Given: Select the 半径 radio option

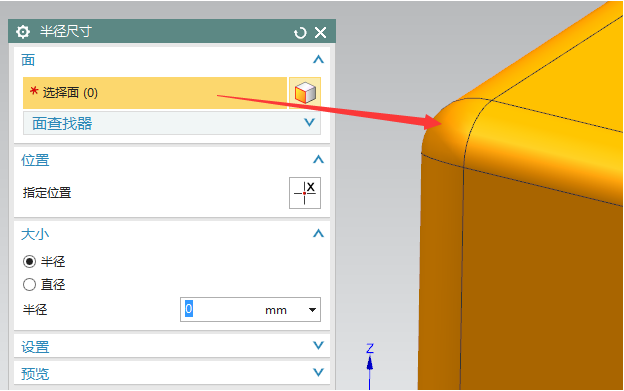Looking at the screenshot, I should click(29, 261).
